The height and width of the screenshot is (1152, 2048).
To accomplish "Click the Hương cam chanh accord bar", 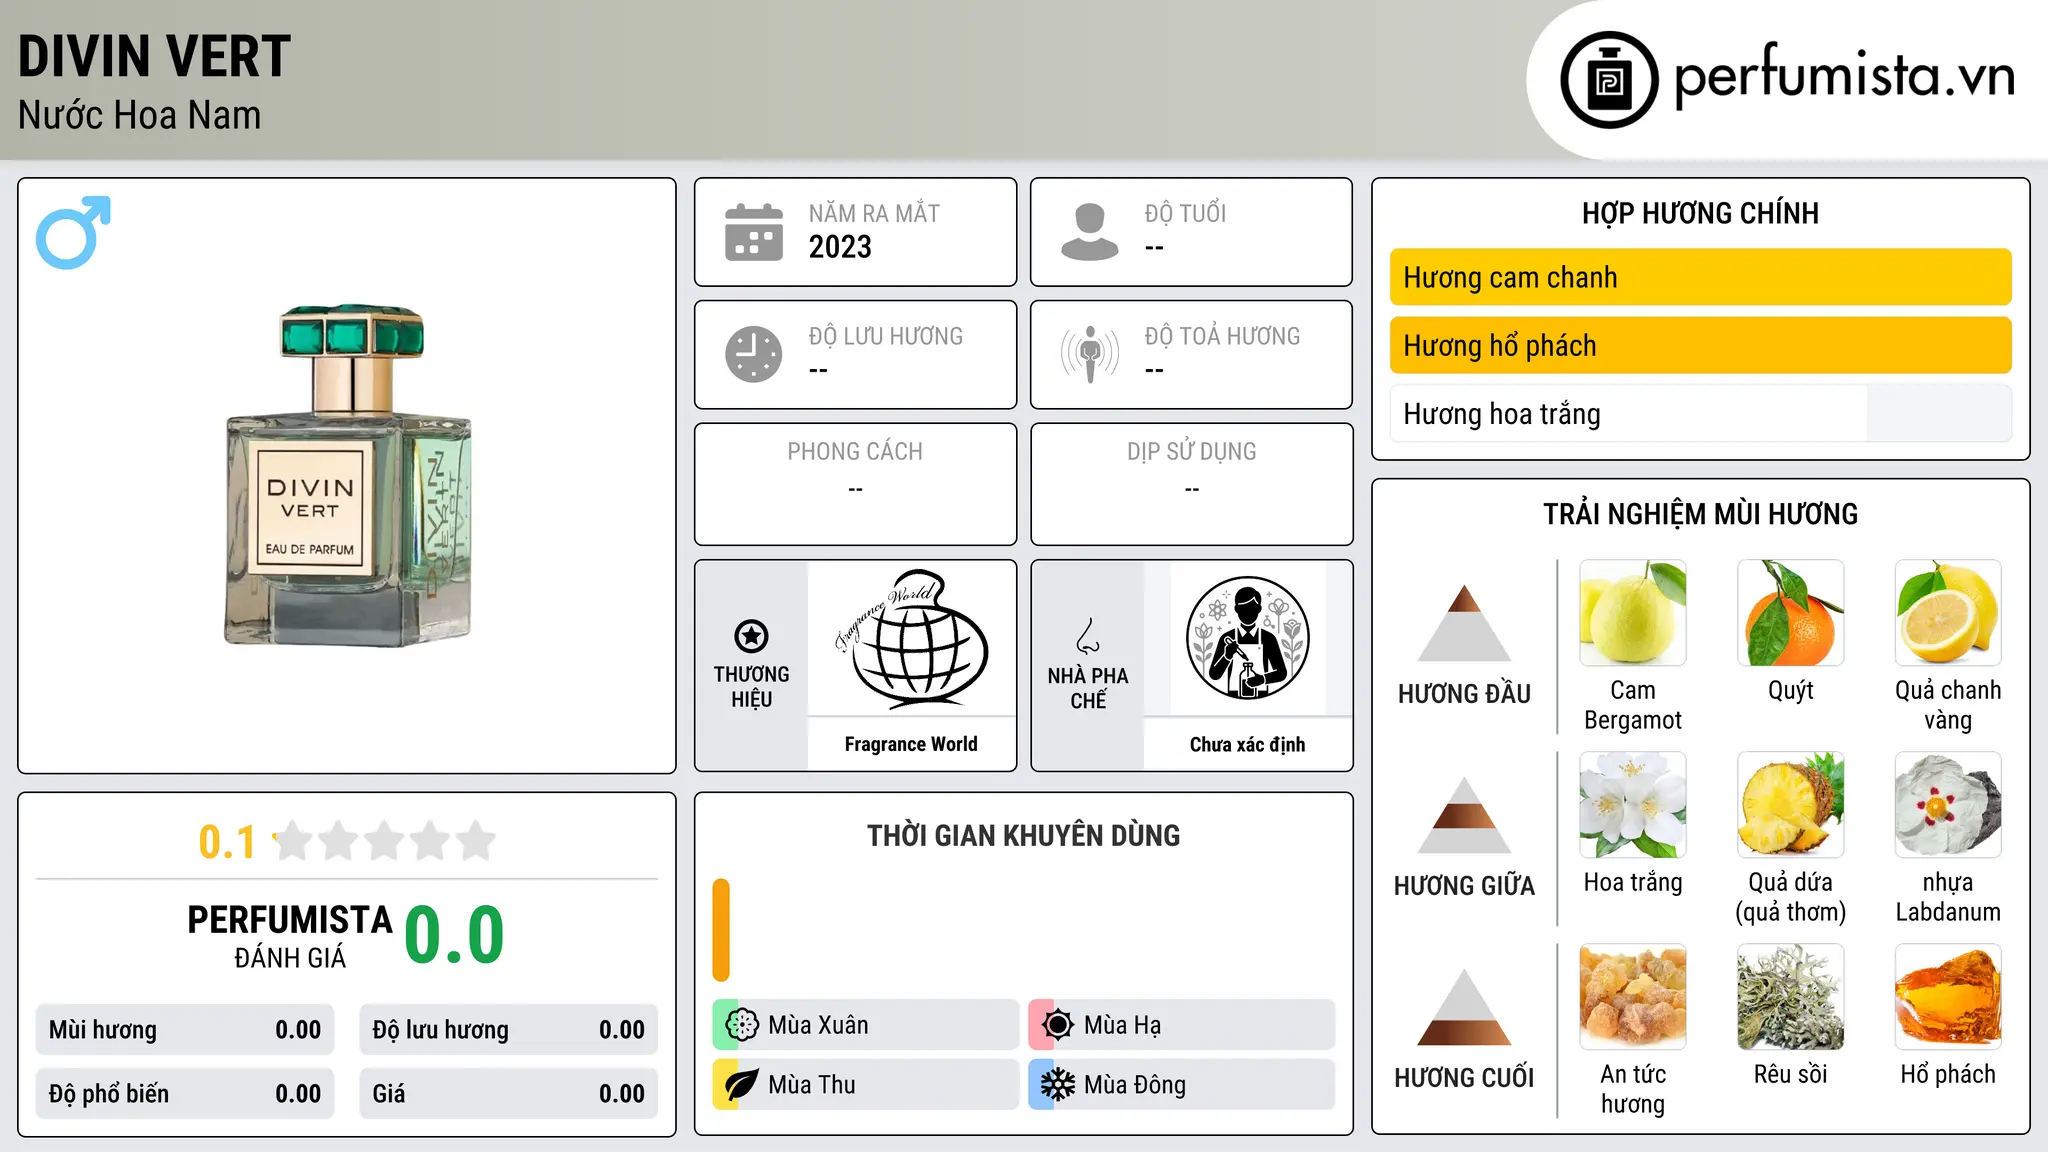I will pyautogui.click(x=1701, y=277).
